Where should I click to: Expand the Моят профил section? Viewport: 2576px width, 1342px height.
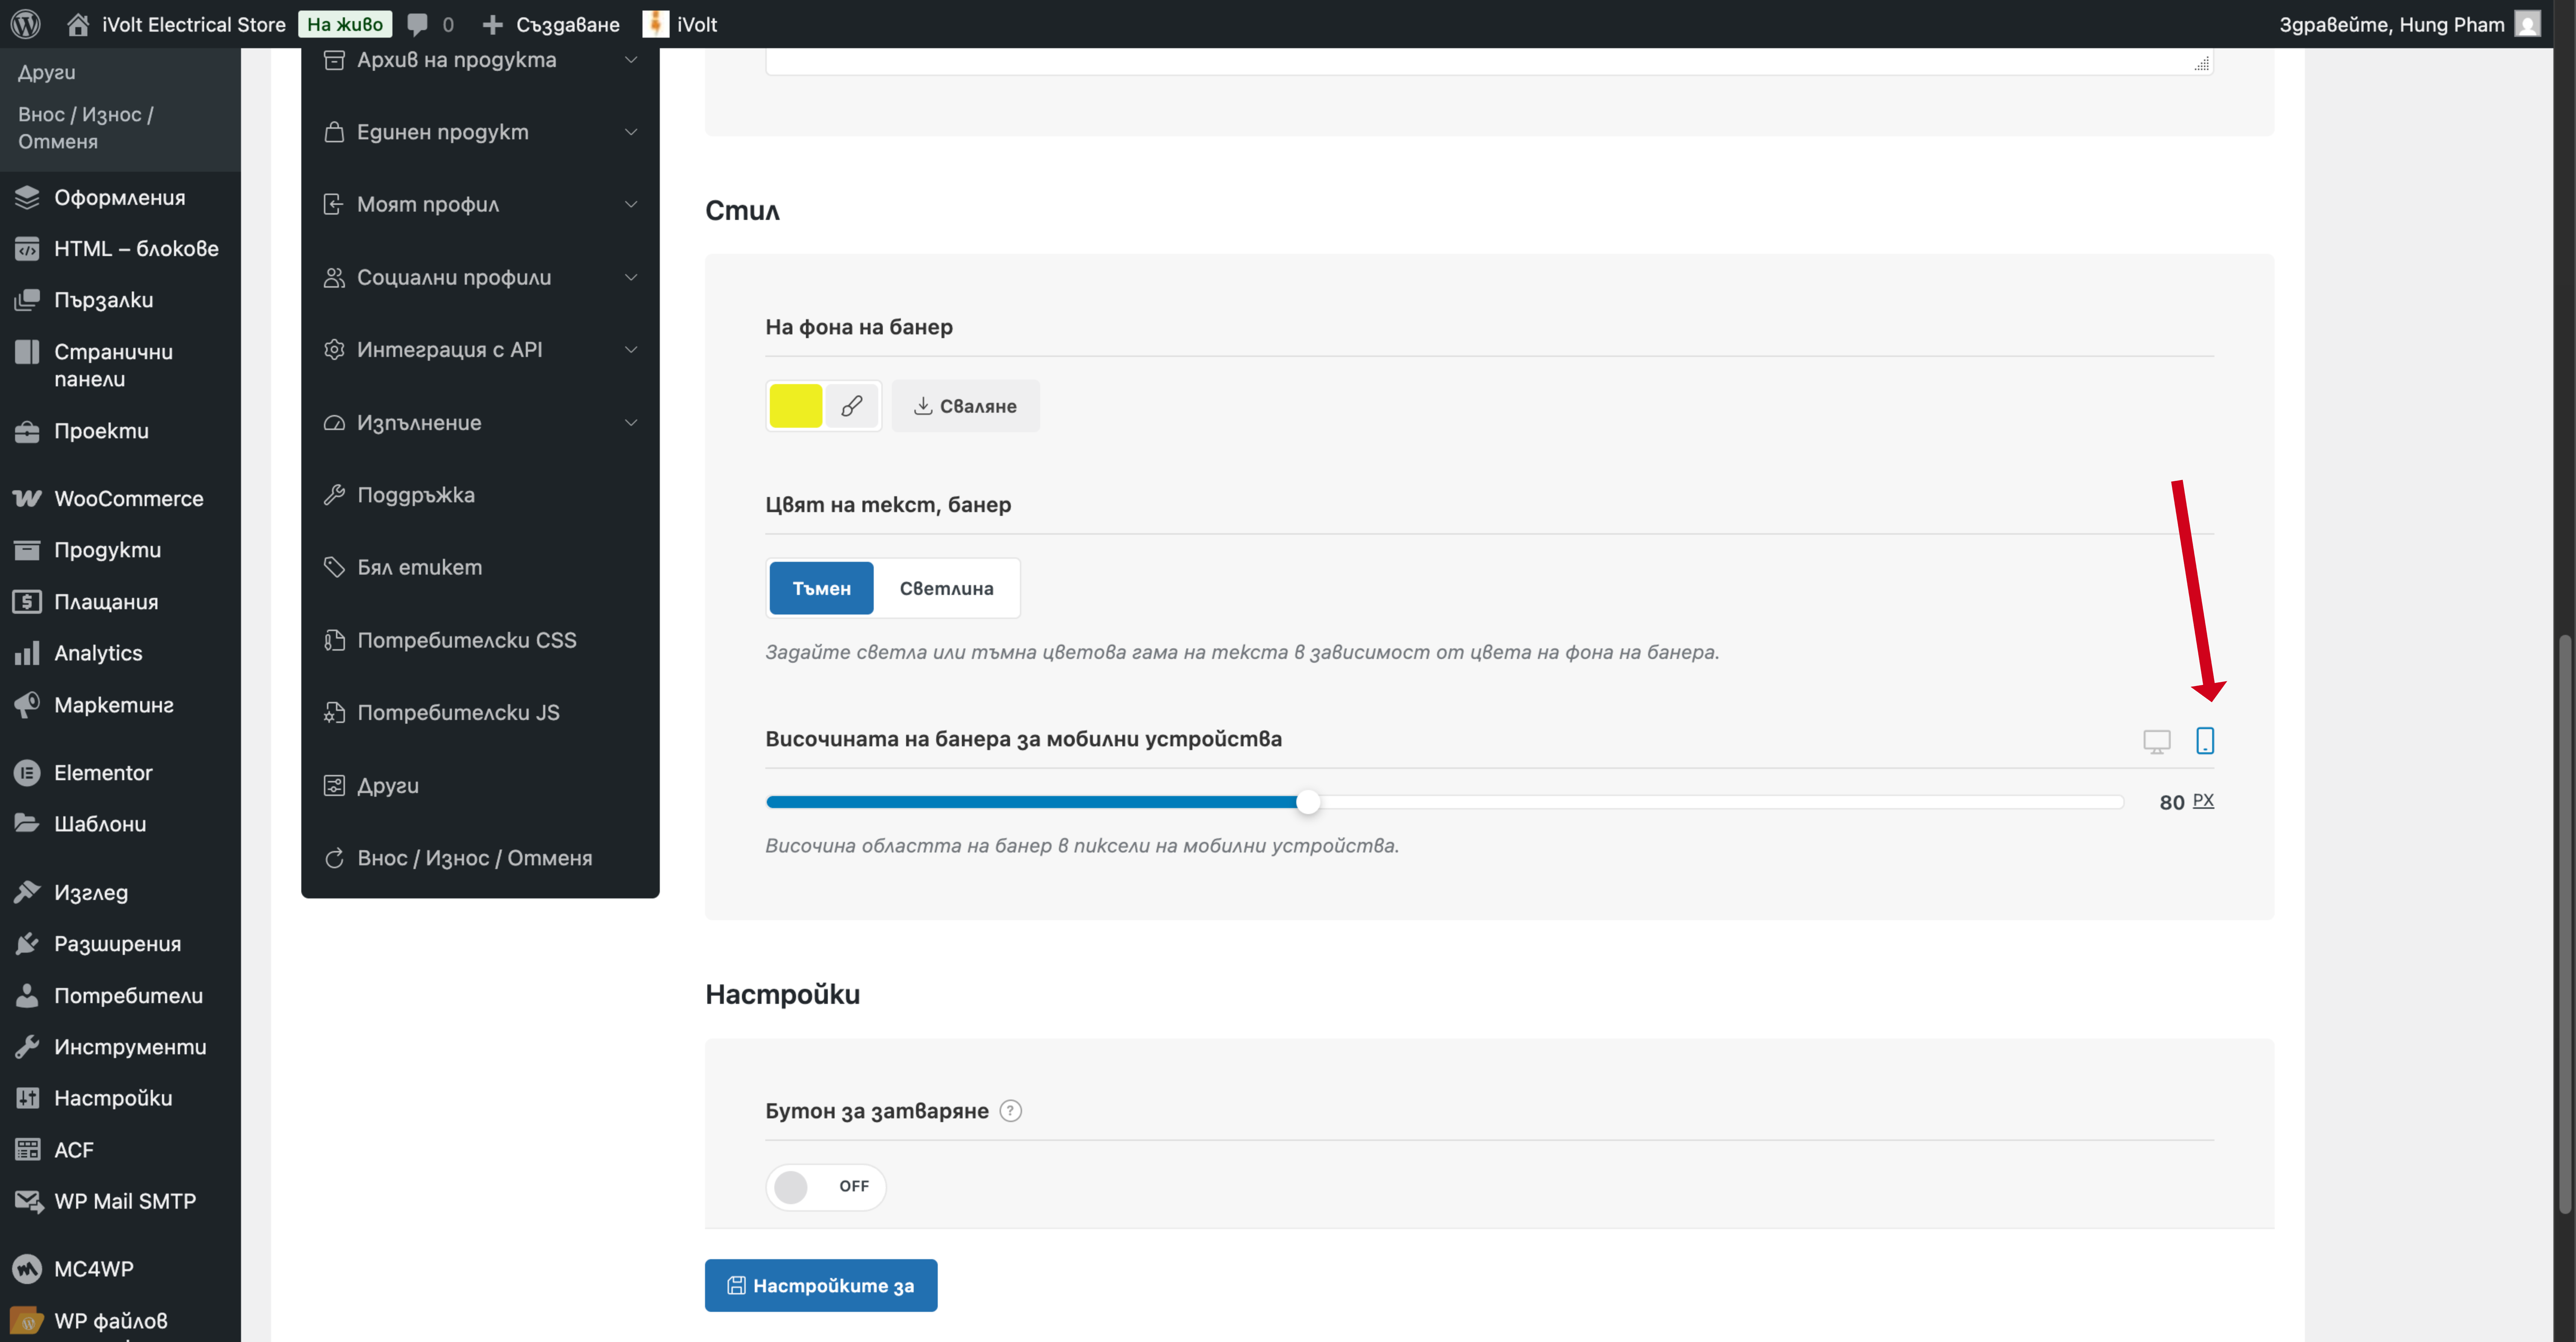pos(480,205)
